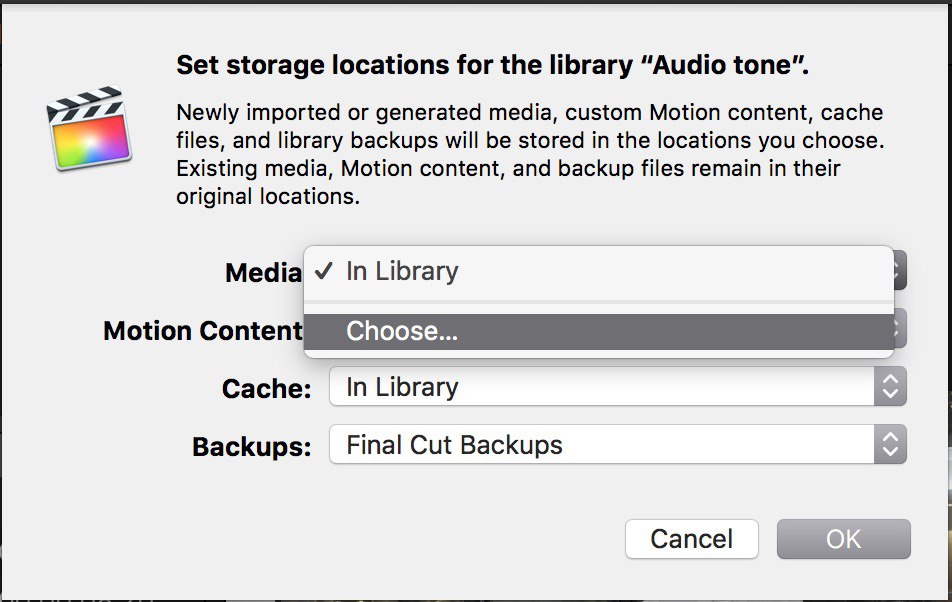Click the "Backups:" field label

252,446
